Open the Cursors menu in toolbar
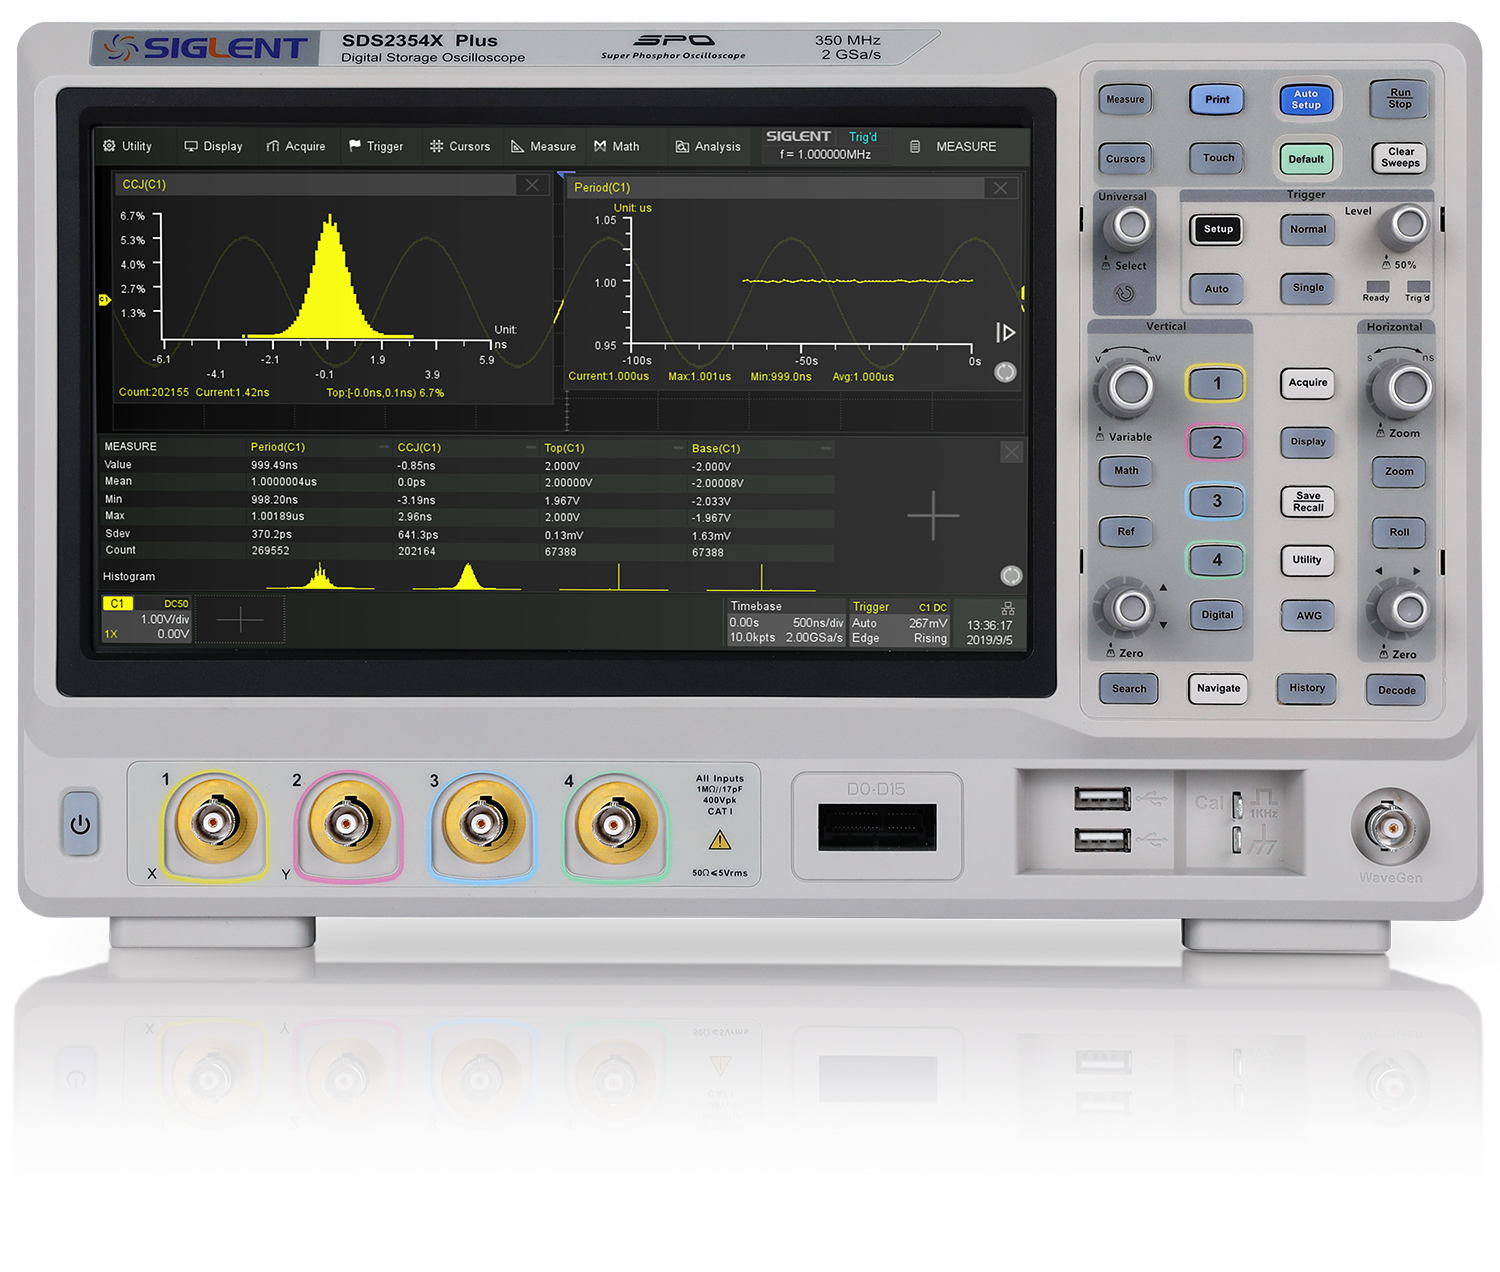Image resolution: width=1500 pixels, height=1272 pixels. [x=460, y=146]
